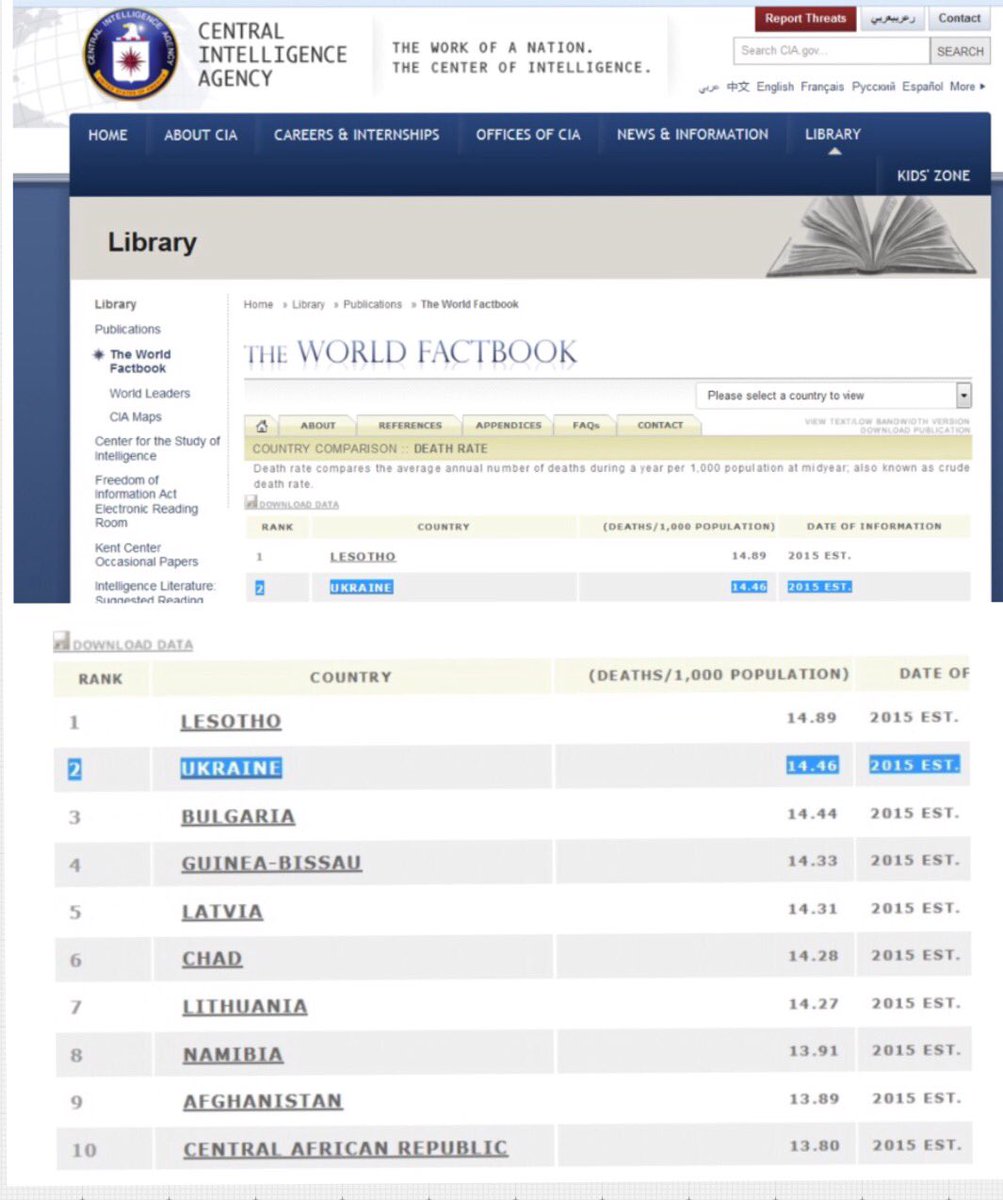The image size is (1003, 1200).
Task: Open the AFGHANISTAN country link
Action: (262, 1102)
